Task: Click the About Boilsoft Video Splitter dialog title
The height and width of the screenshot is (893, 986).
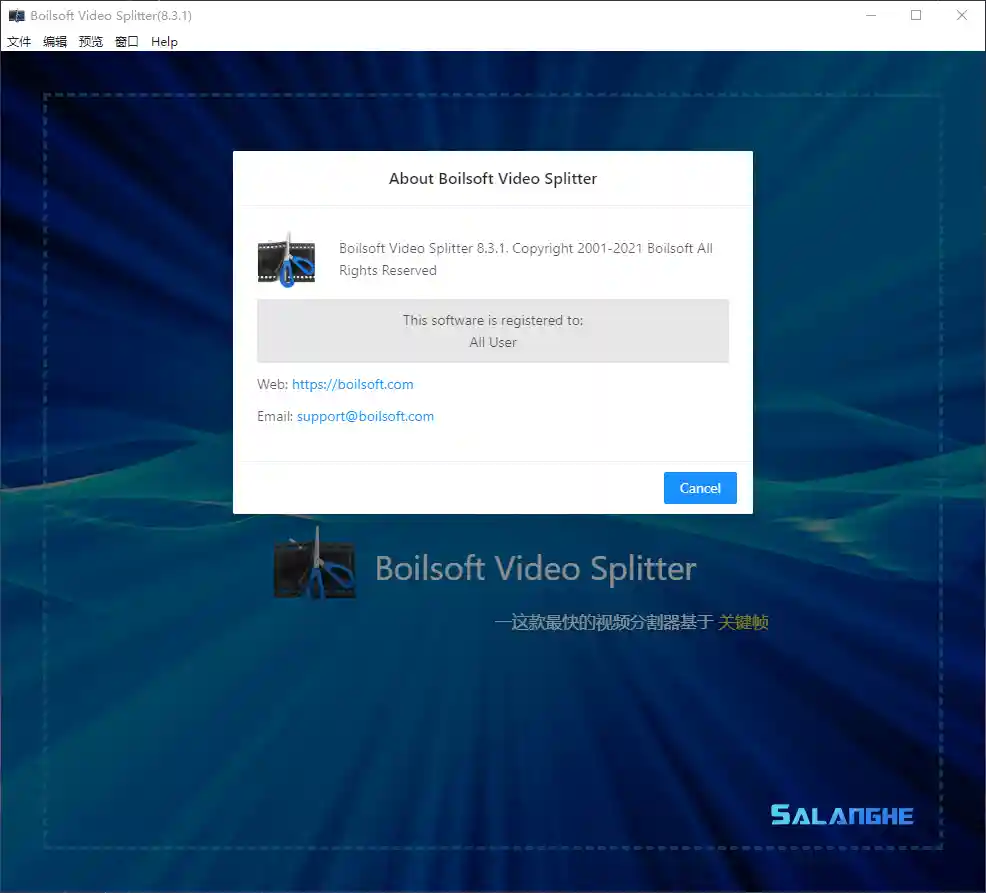Action: tap(493, 178)
